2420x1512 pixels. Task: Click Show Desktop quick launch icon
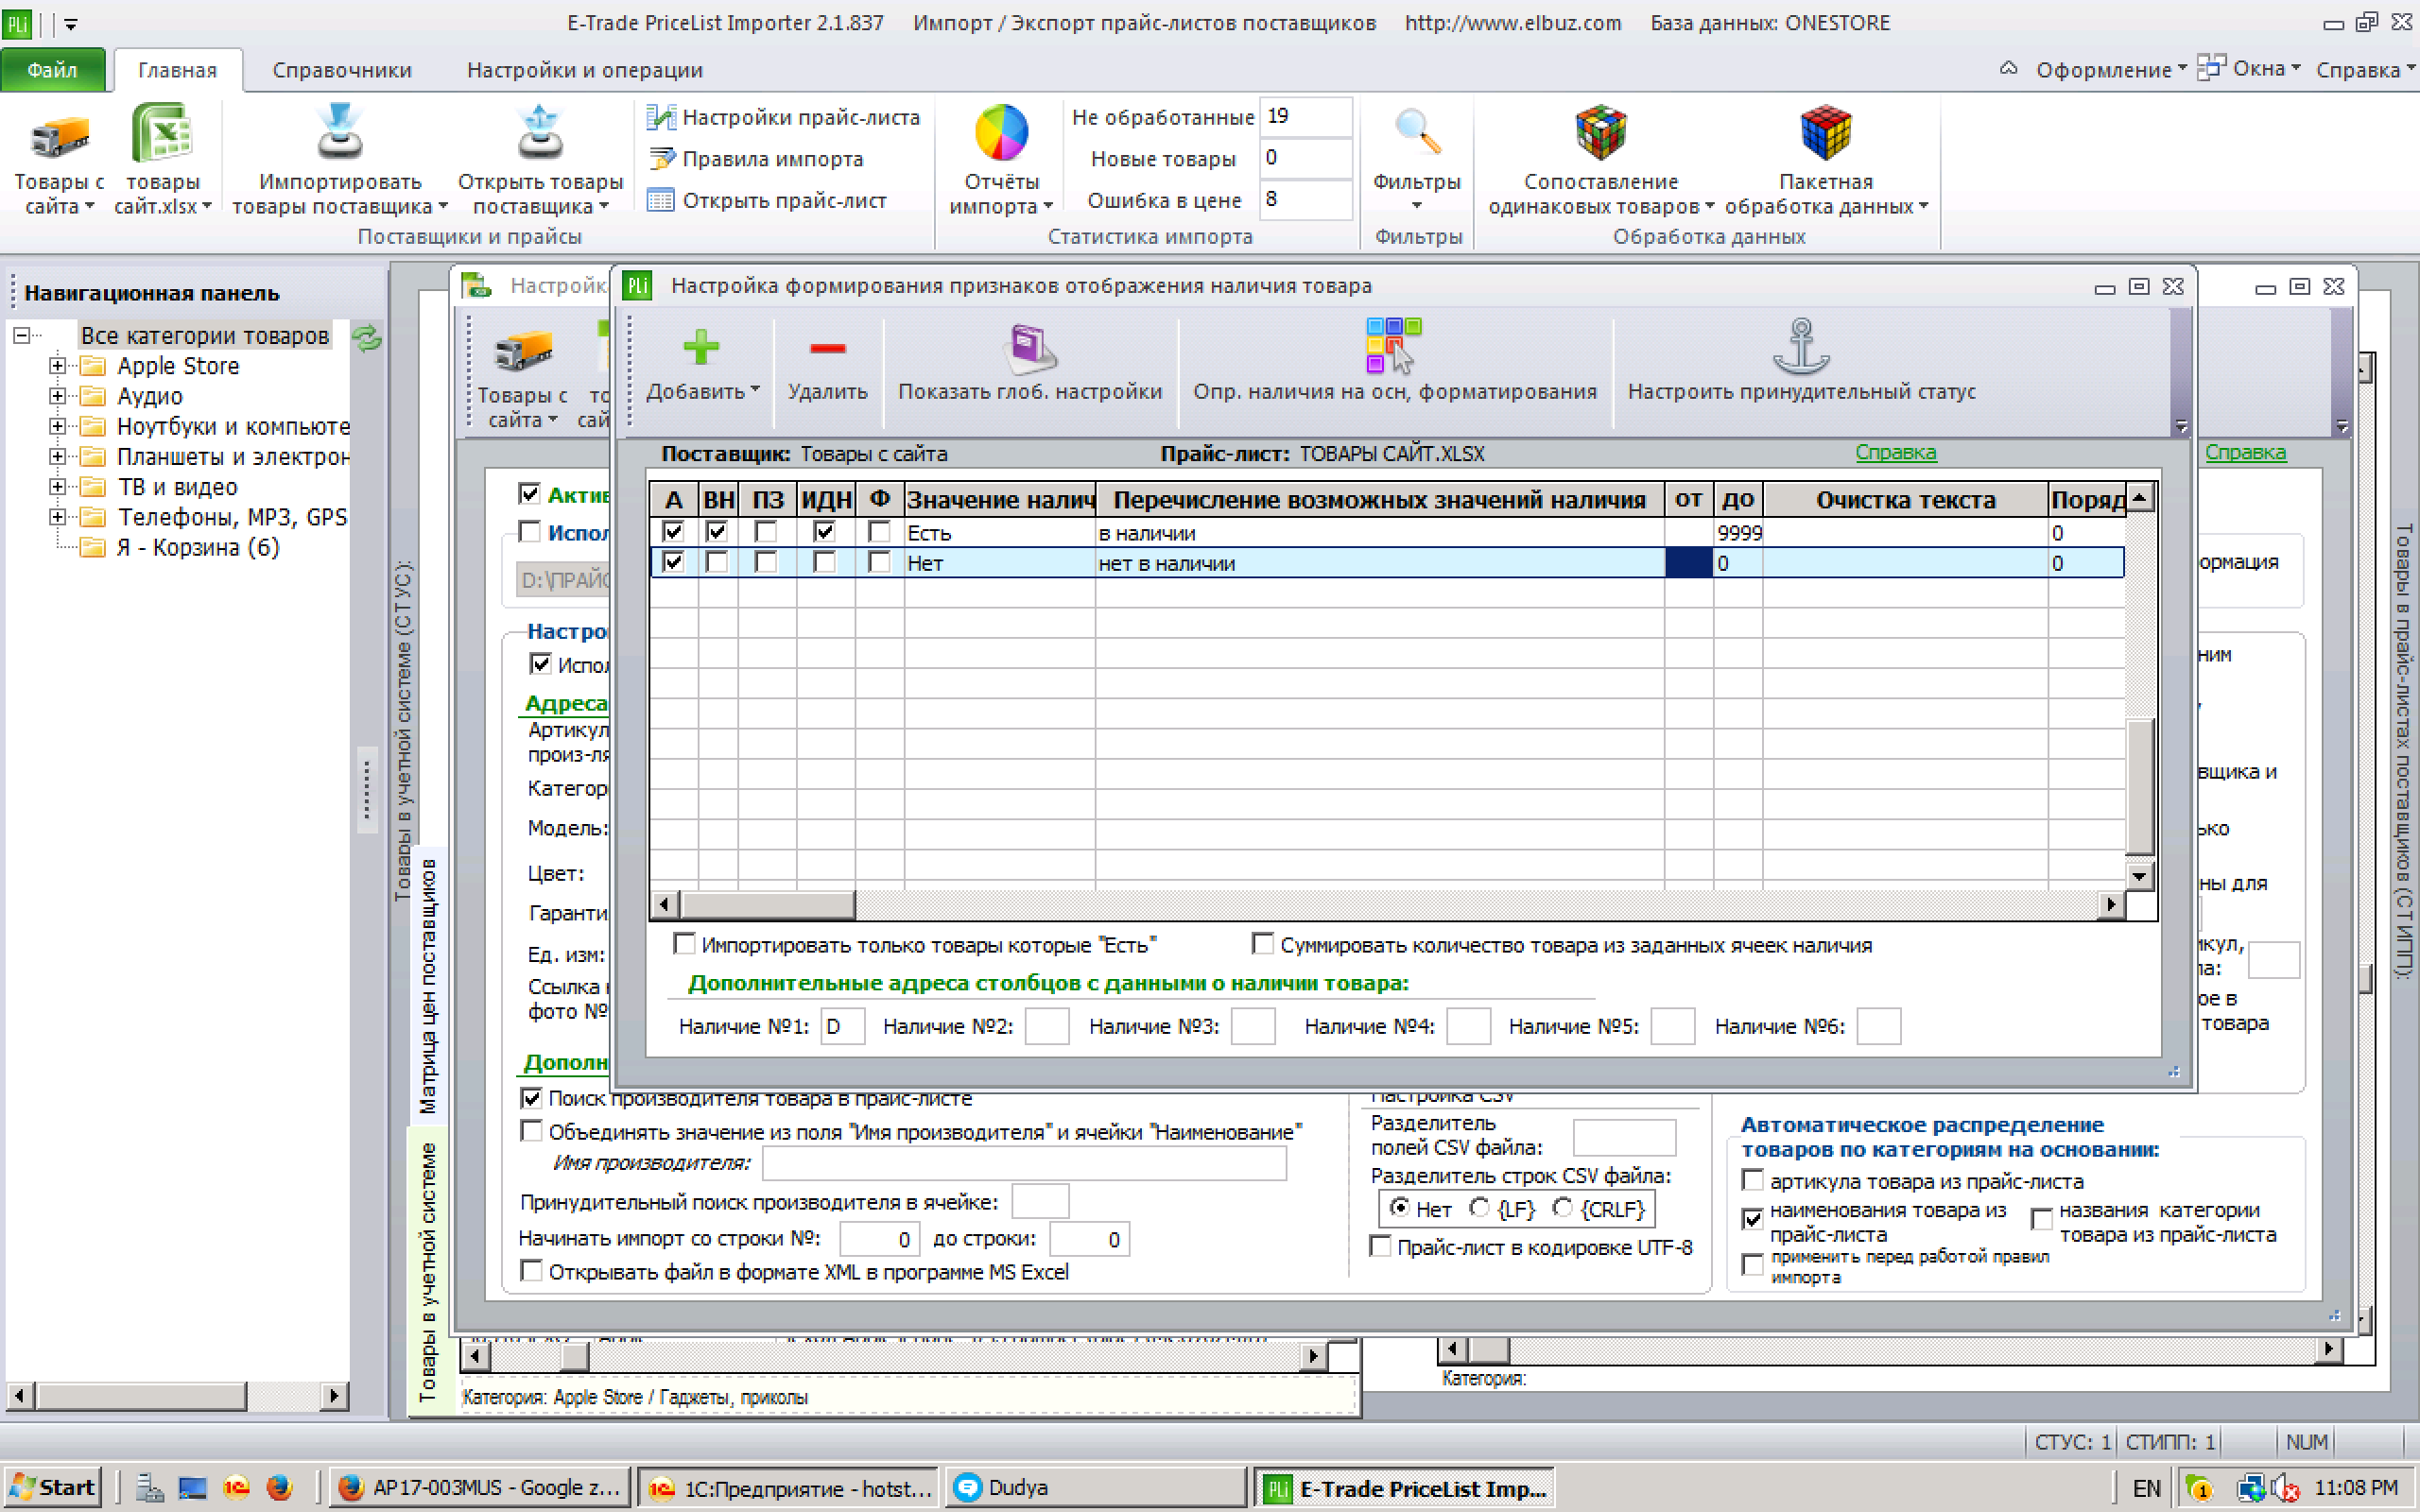point(192,1488)
